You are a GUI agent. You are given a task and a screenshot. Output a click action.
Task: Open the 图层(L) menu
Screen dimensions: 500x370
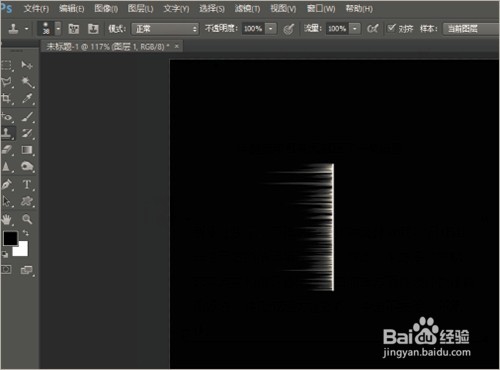pyautogui.click(x=140, y=9)
